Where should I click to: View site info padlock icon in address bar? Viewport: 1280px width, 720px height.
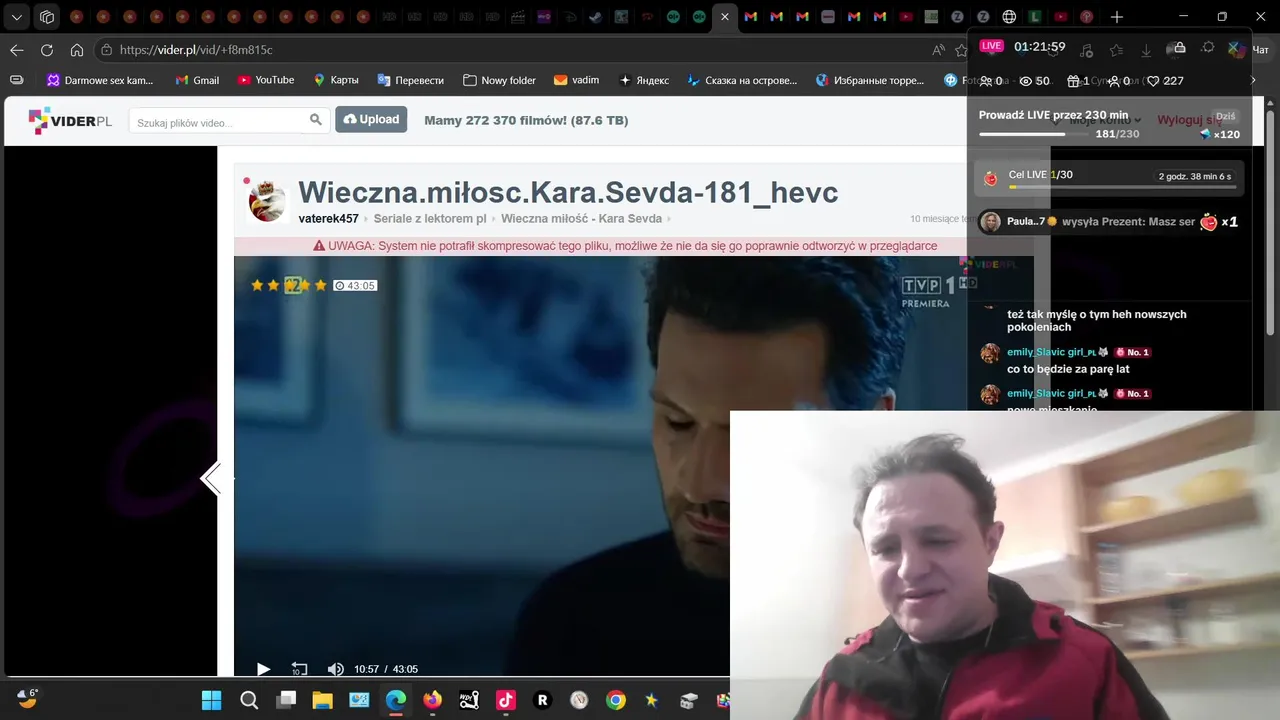106,50
